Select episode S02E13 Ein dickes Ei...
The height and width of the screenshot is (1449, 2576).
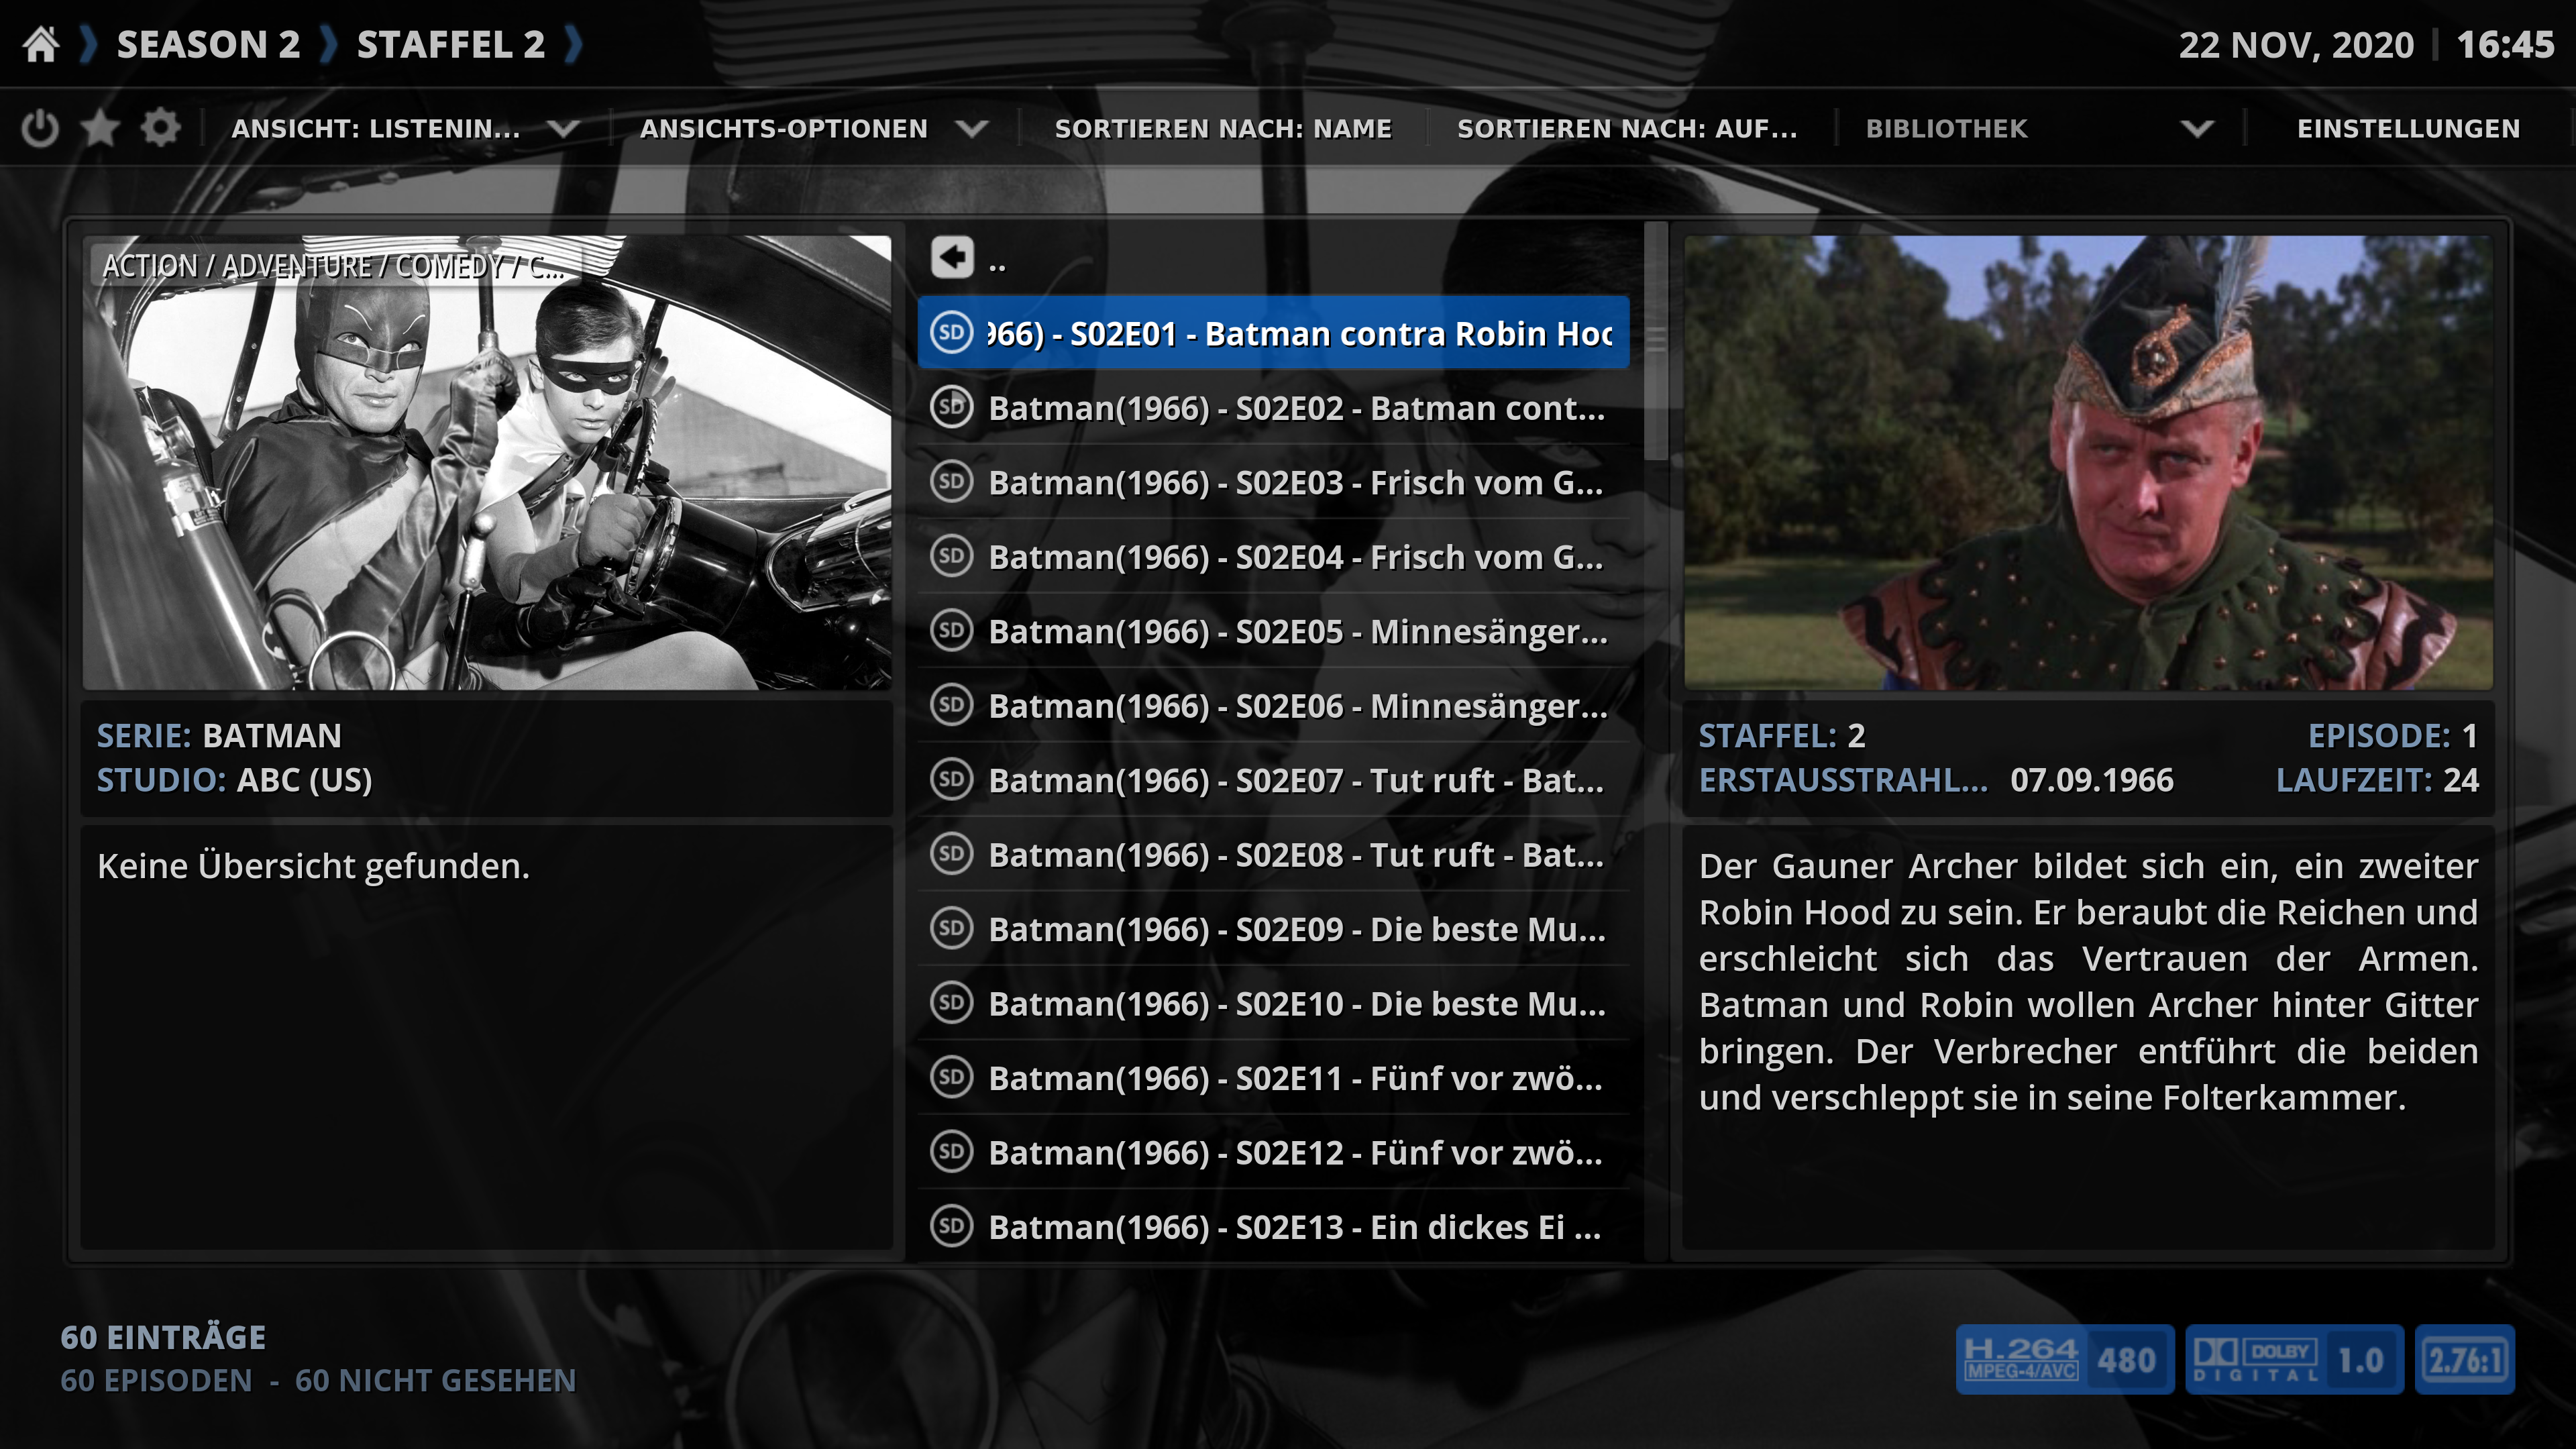tap(1273, 1227)
